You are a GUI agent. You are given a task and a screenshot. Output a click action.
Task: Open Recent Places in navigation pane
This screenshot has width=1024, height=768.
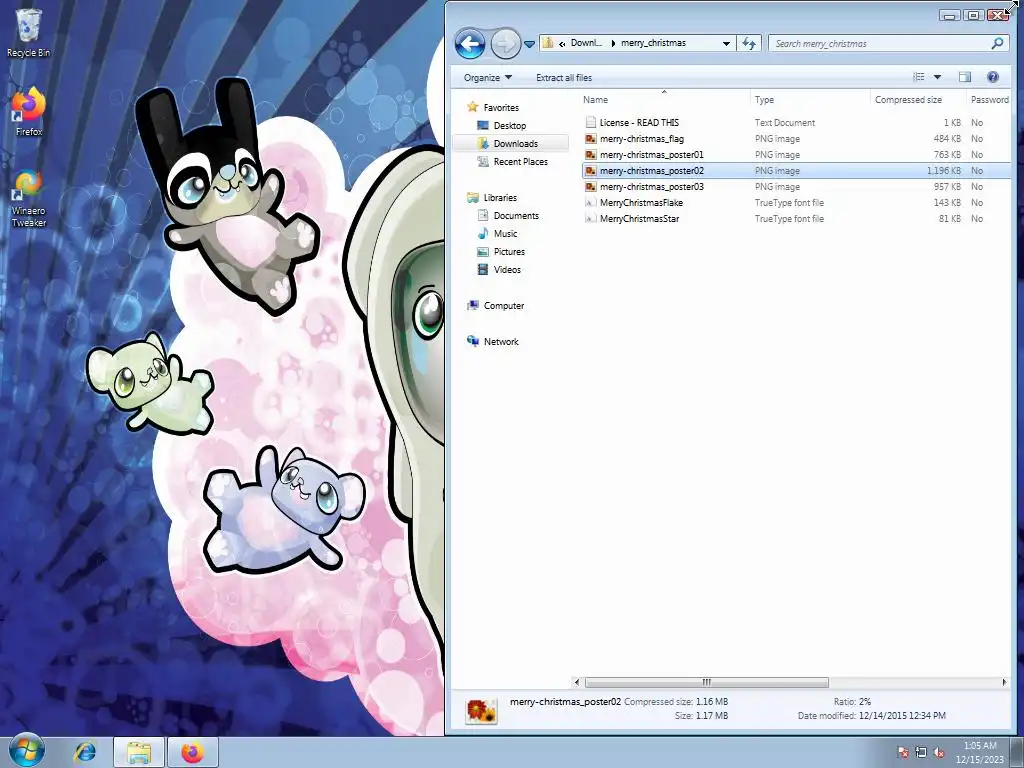click(x=520, y=161)
